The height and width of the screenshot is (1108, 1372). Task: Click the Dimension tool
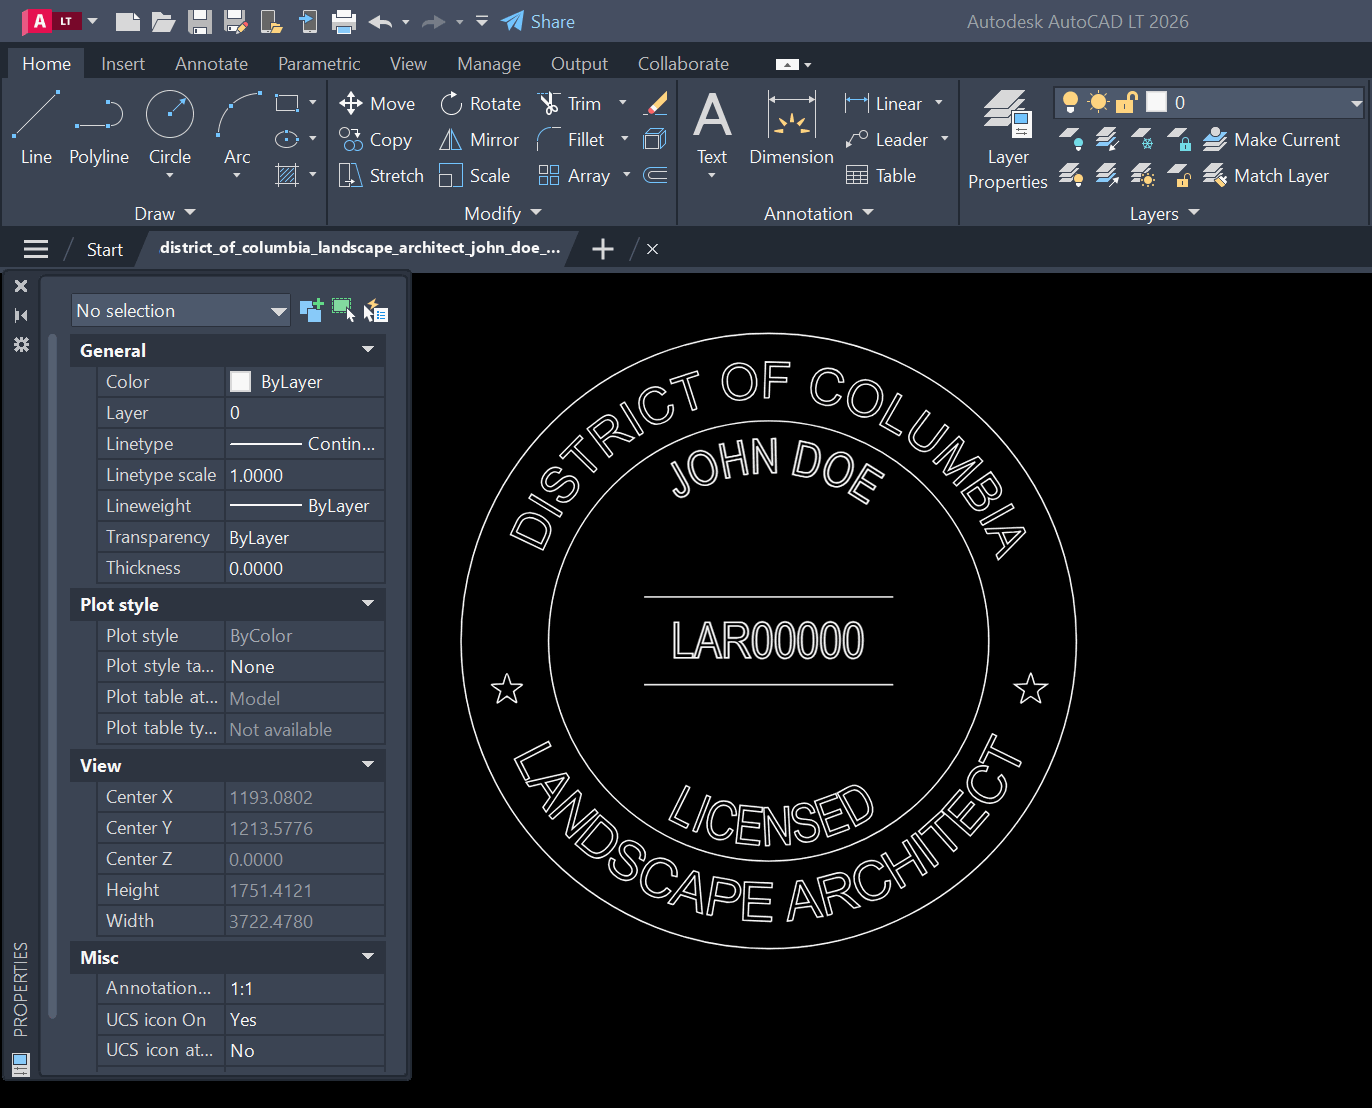pyautogui.click(x=791, y=127)
